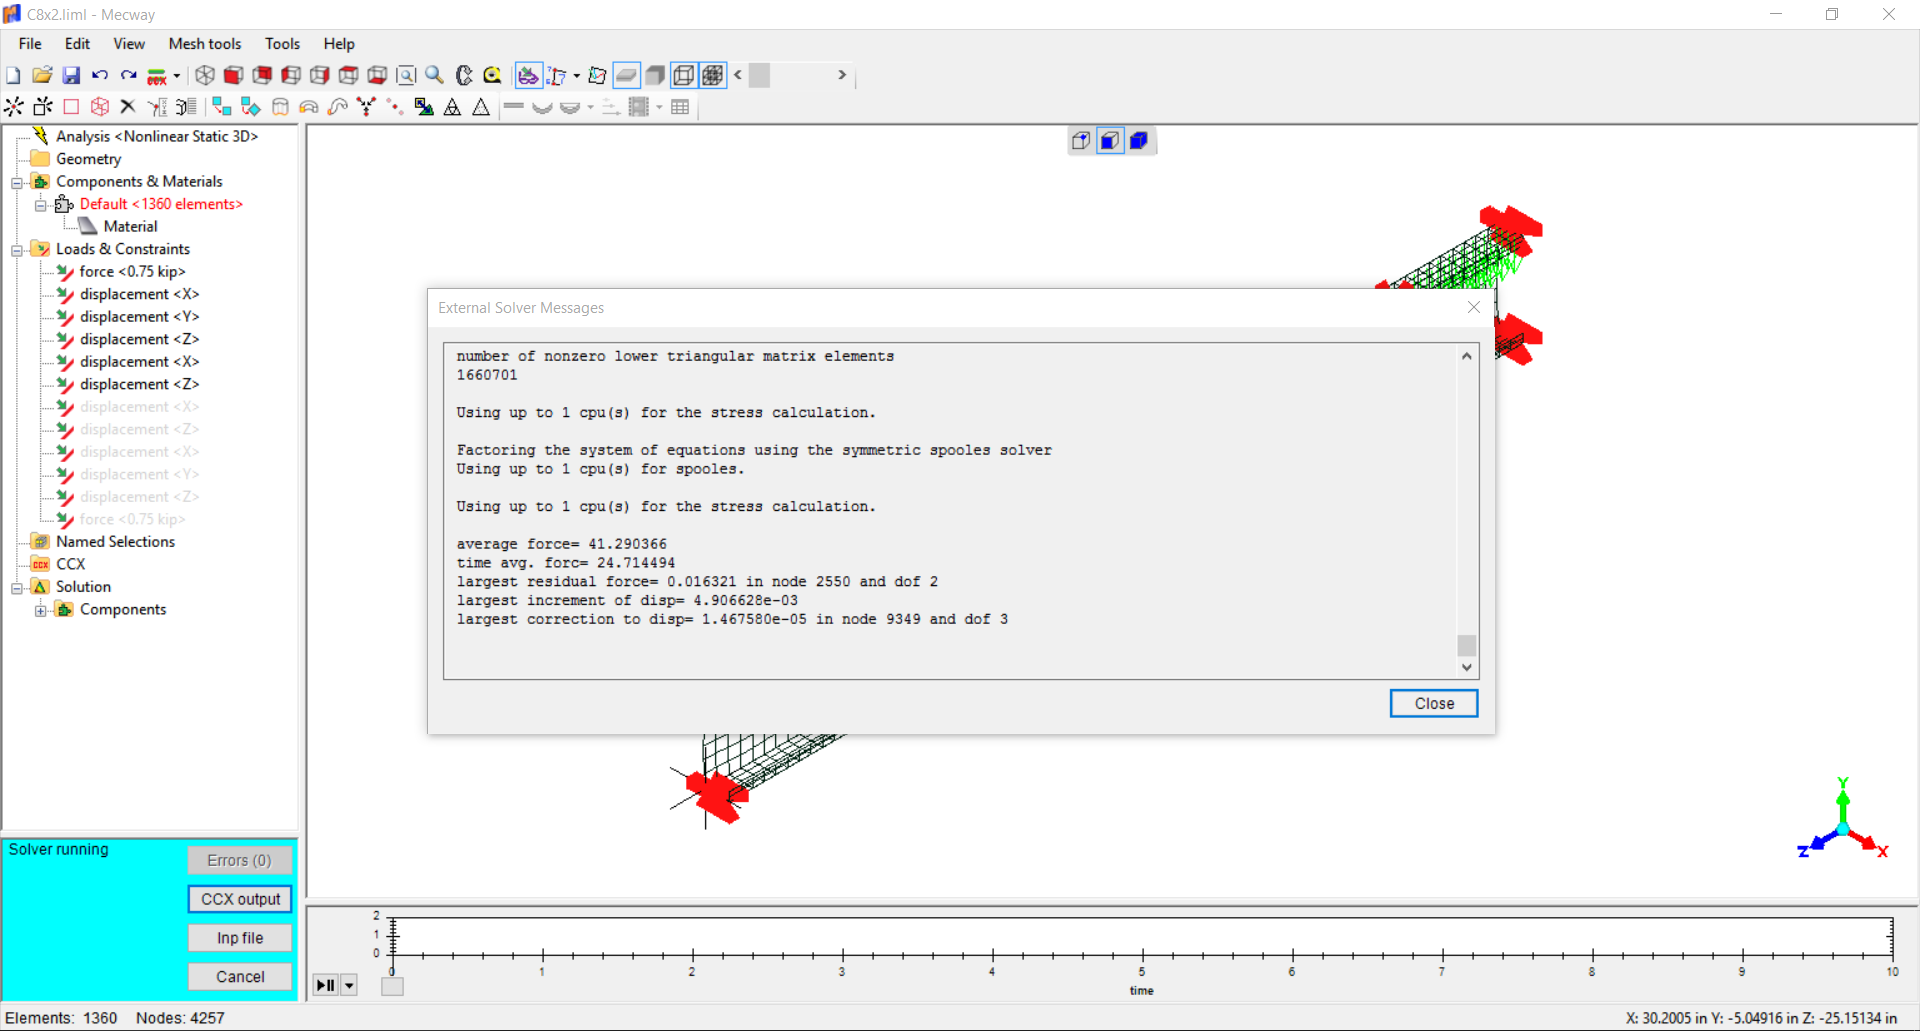Screen dimensions: 1920x1031
Task: Click the solver messages scrollbar thumb
Action: point(1467,645)
